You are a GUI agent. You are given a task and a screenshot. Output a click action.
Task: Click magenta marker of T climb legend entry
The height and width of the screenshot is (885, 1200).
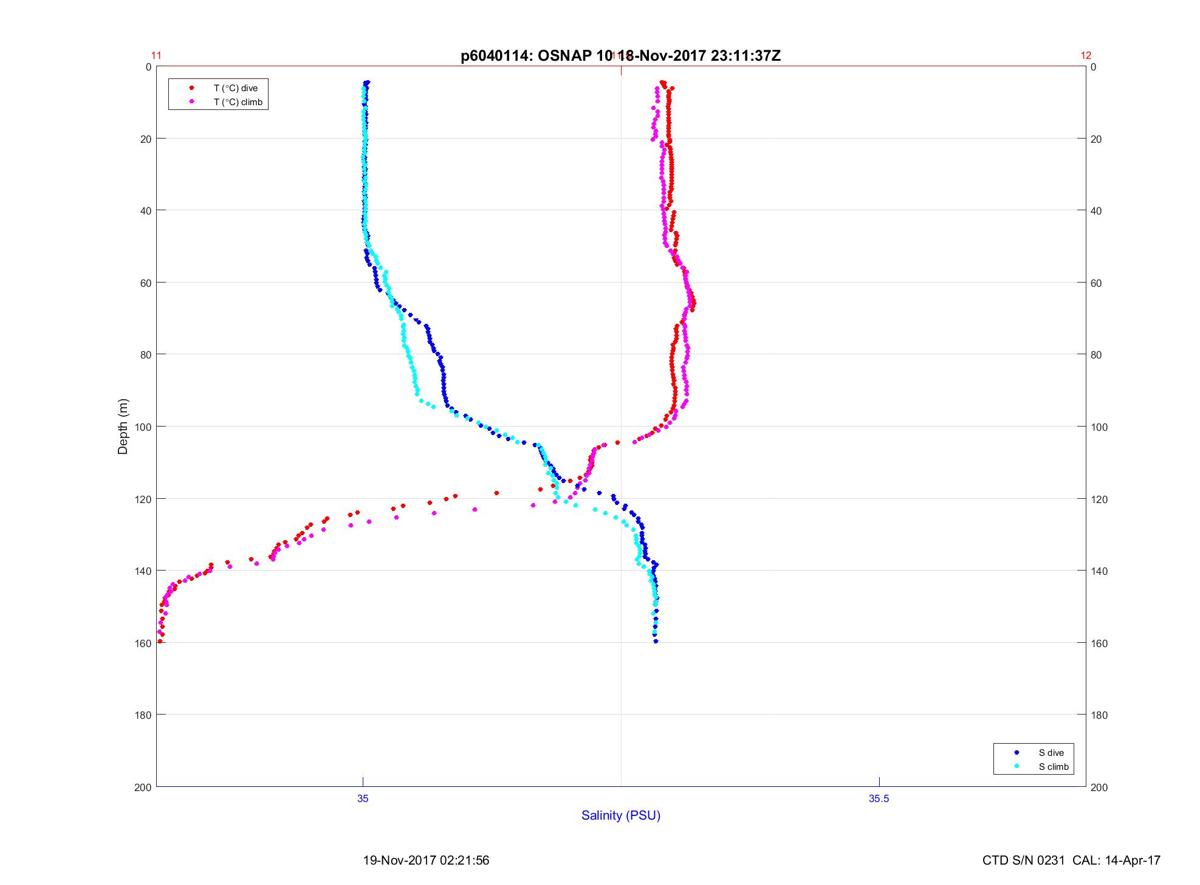tap(191, 102)
